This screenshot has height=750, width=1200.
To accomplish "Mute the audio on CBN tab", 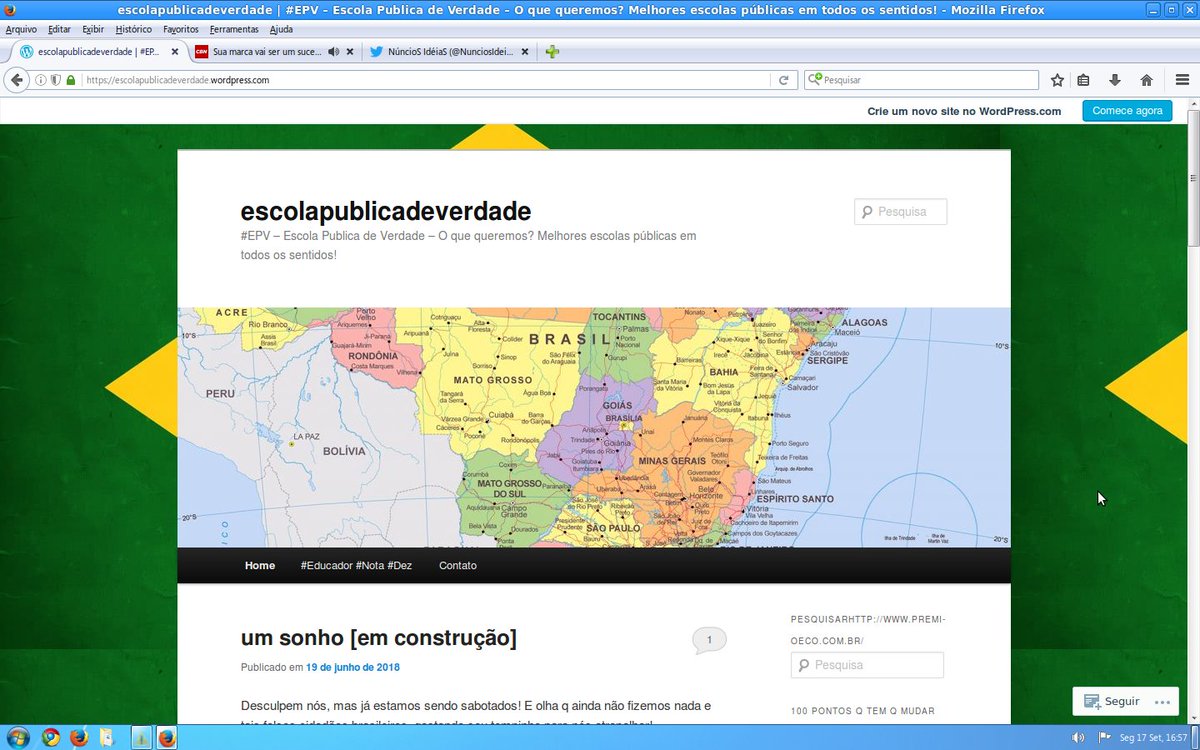I will click(333, 52).
